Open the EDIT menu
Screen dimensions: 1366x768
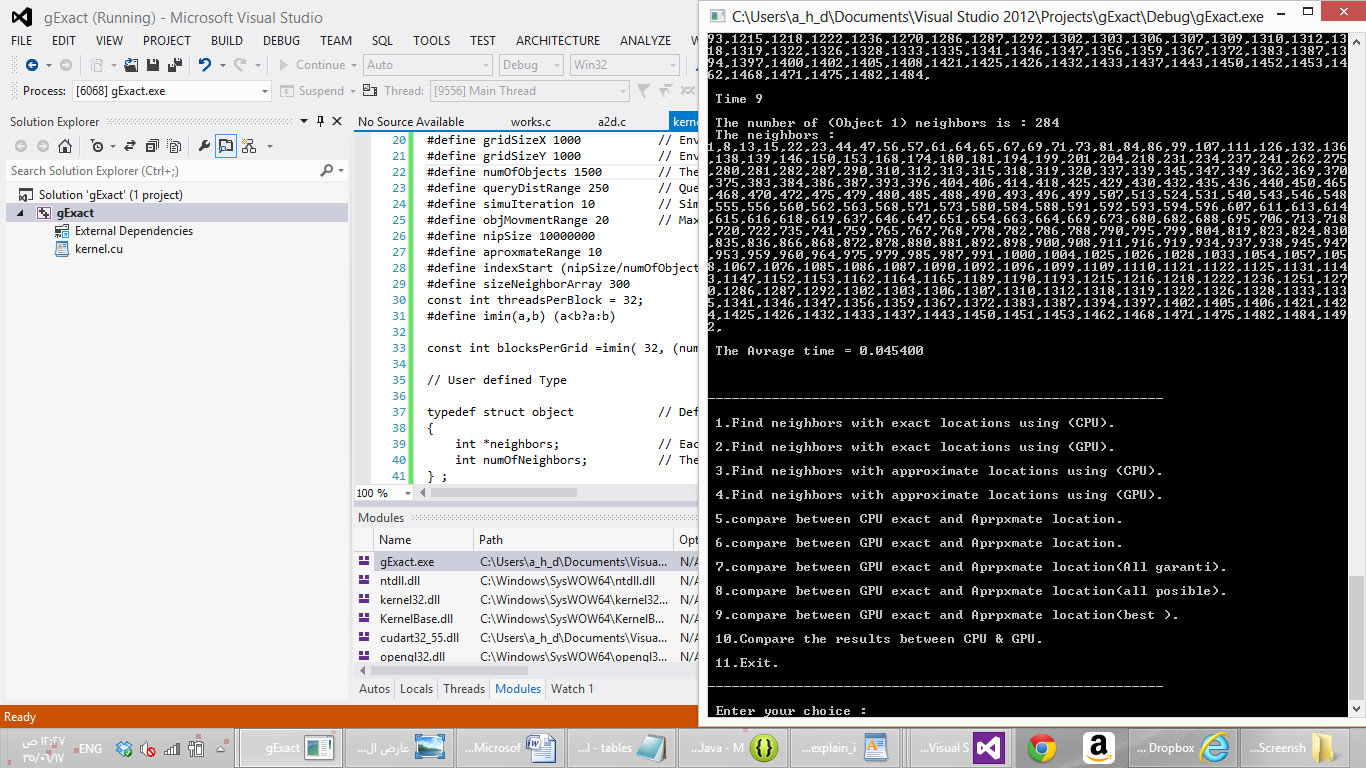click(x=64, y=41)
